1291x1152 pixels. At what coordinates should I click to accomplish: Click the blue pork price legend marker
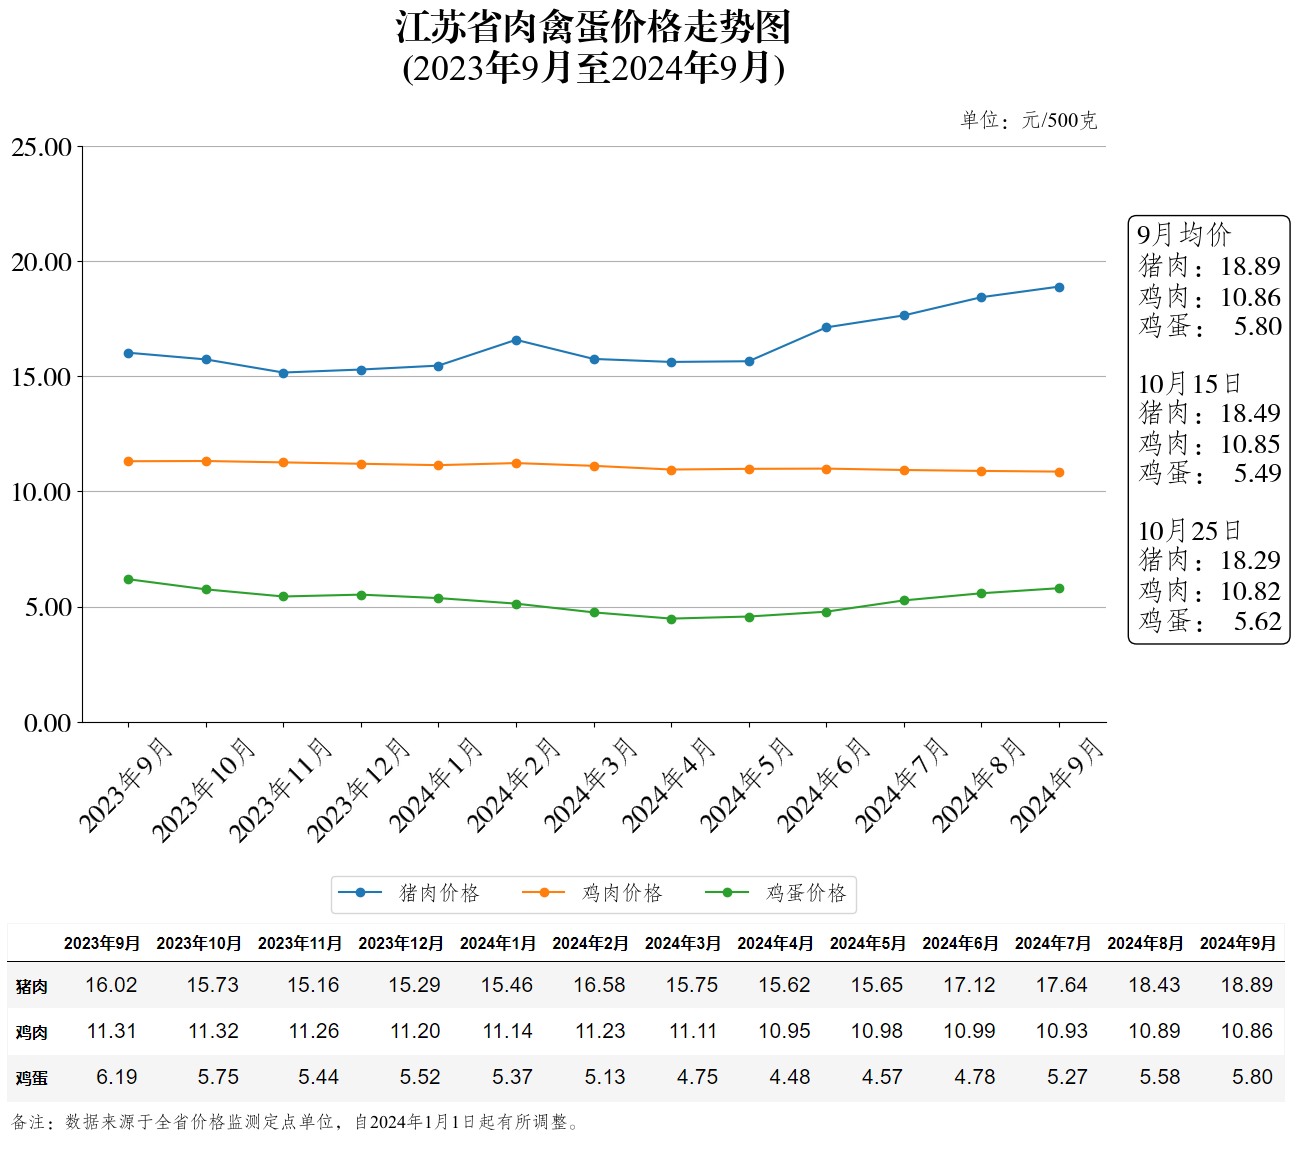point(360,893)
